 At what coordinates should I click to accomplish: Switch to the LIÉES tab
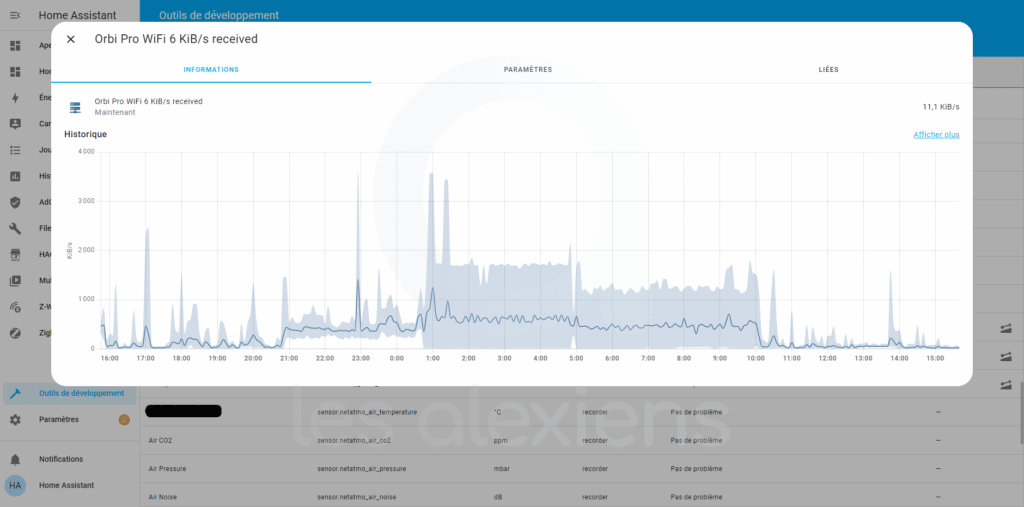(828, 69)
